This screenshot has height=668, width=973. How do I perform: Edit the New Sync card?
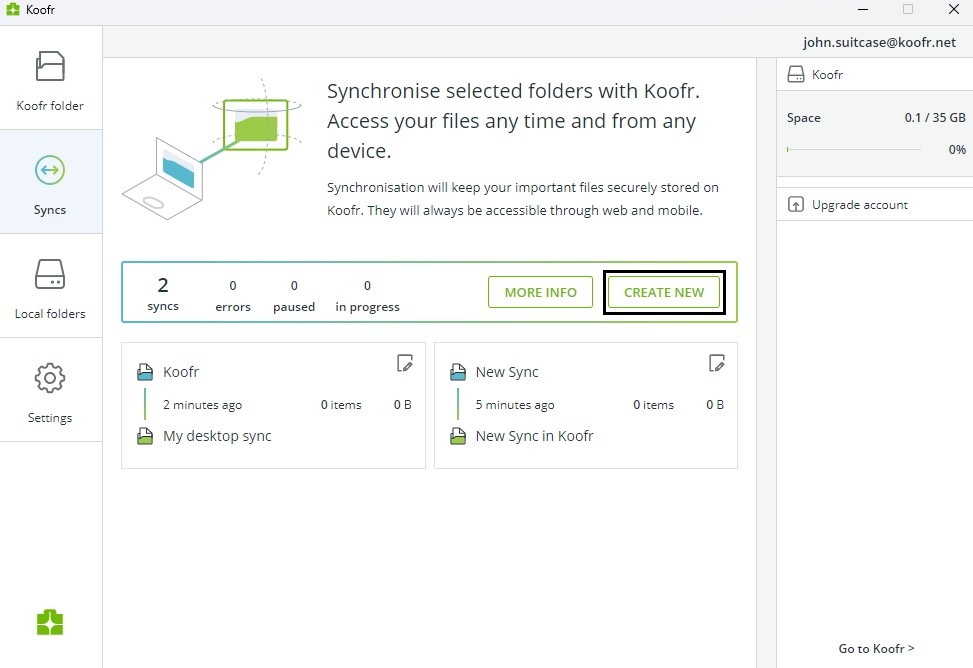coord(717,363)
